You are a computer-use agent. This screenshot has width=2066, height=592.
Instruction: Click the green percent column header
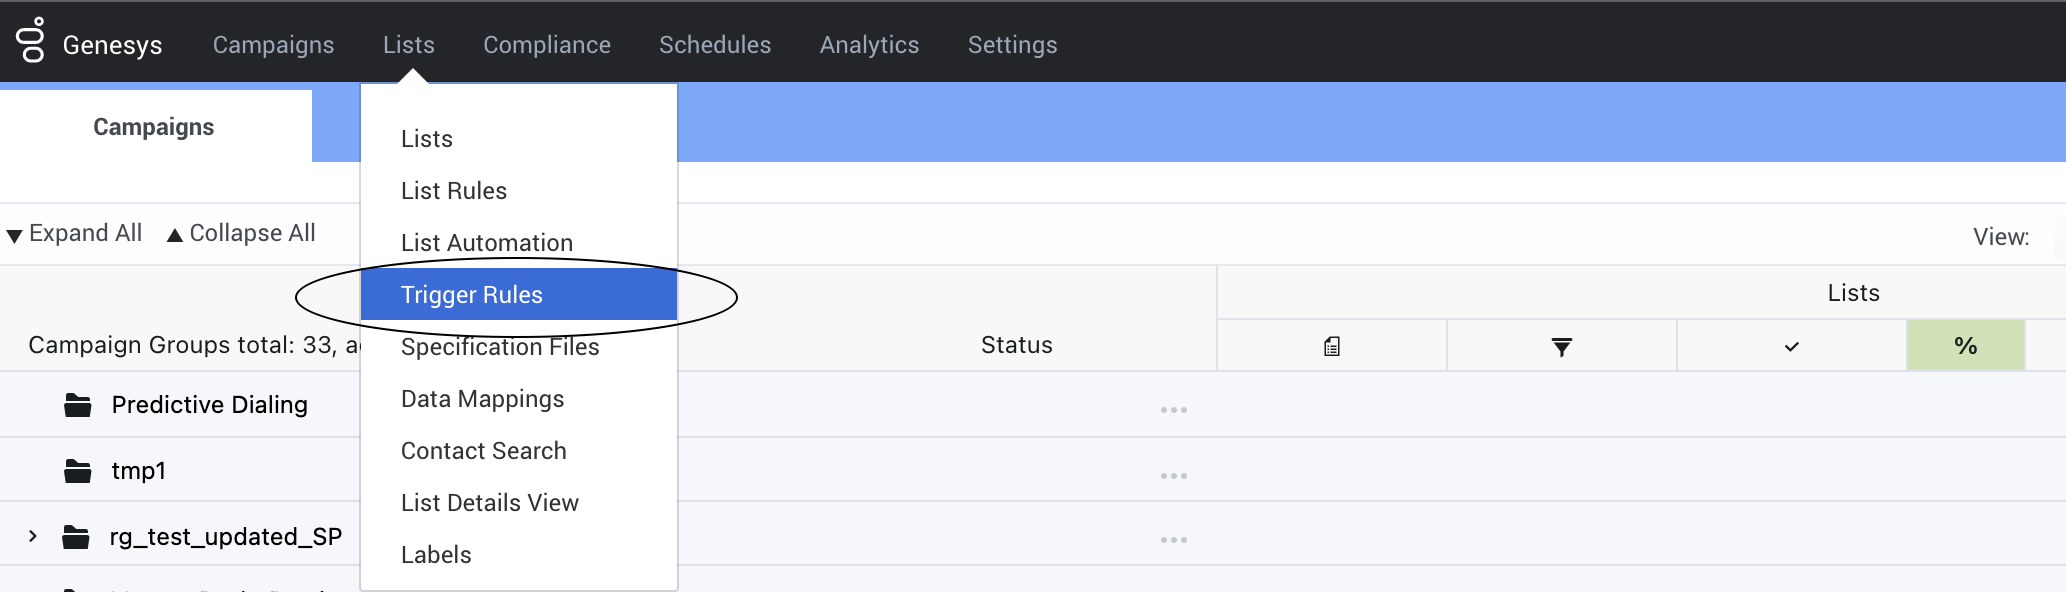click(x=1965, y=346)
